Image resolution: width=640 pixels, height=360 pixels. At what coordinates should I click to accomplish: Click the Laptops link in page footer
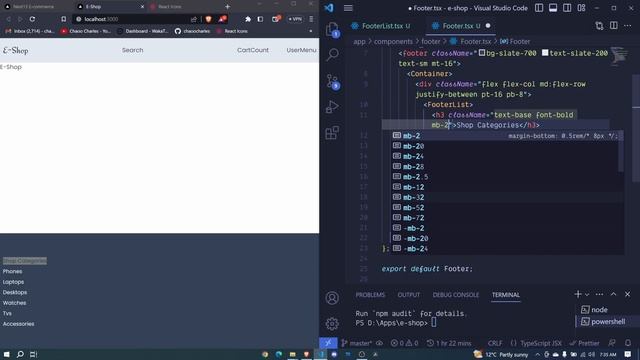[x=13, y=282]
